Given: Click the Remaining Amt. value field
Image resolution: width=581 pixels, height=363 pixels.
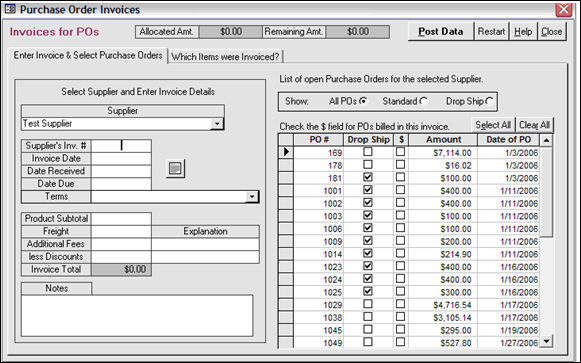Looking at the screenshot, I should click(x=358, y=32).
